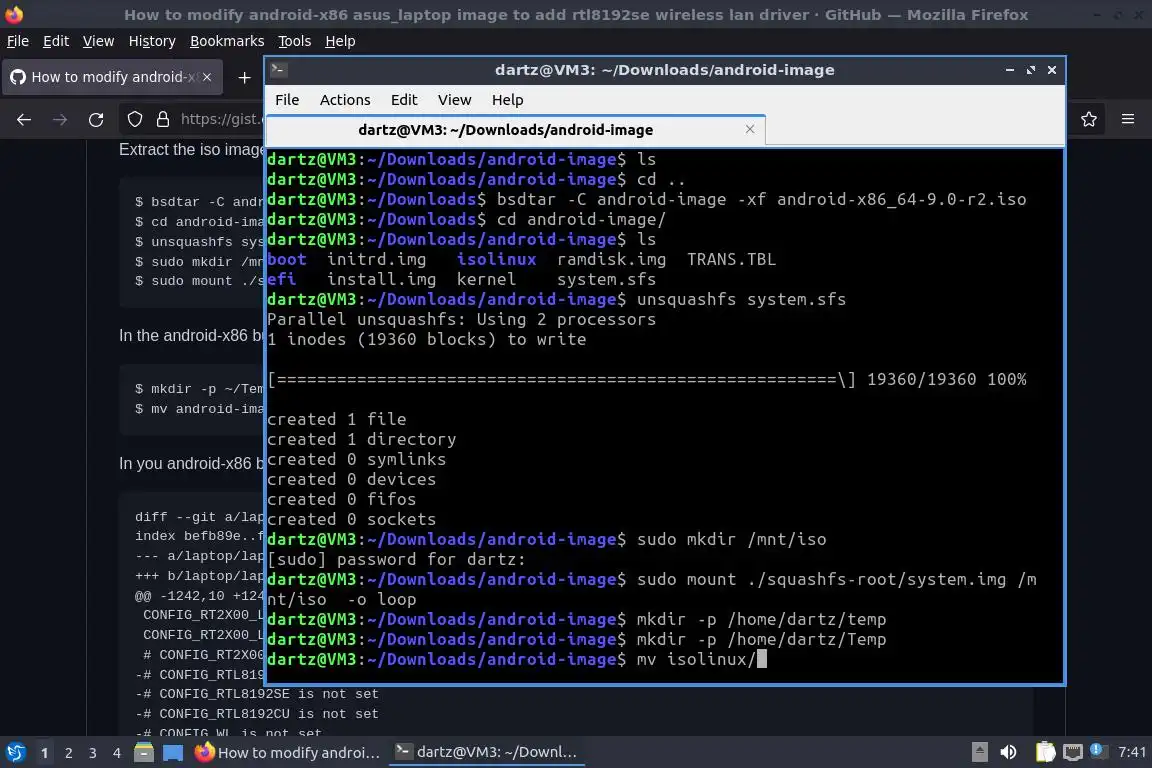Switch to workspace 3 in the pager
This screenshot has height=768, width=1152.
pyautogui.click(x=93, y=753)
